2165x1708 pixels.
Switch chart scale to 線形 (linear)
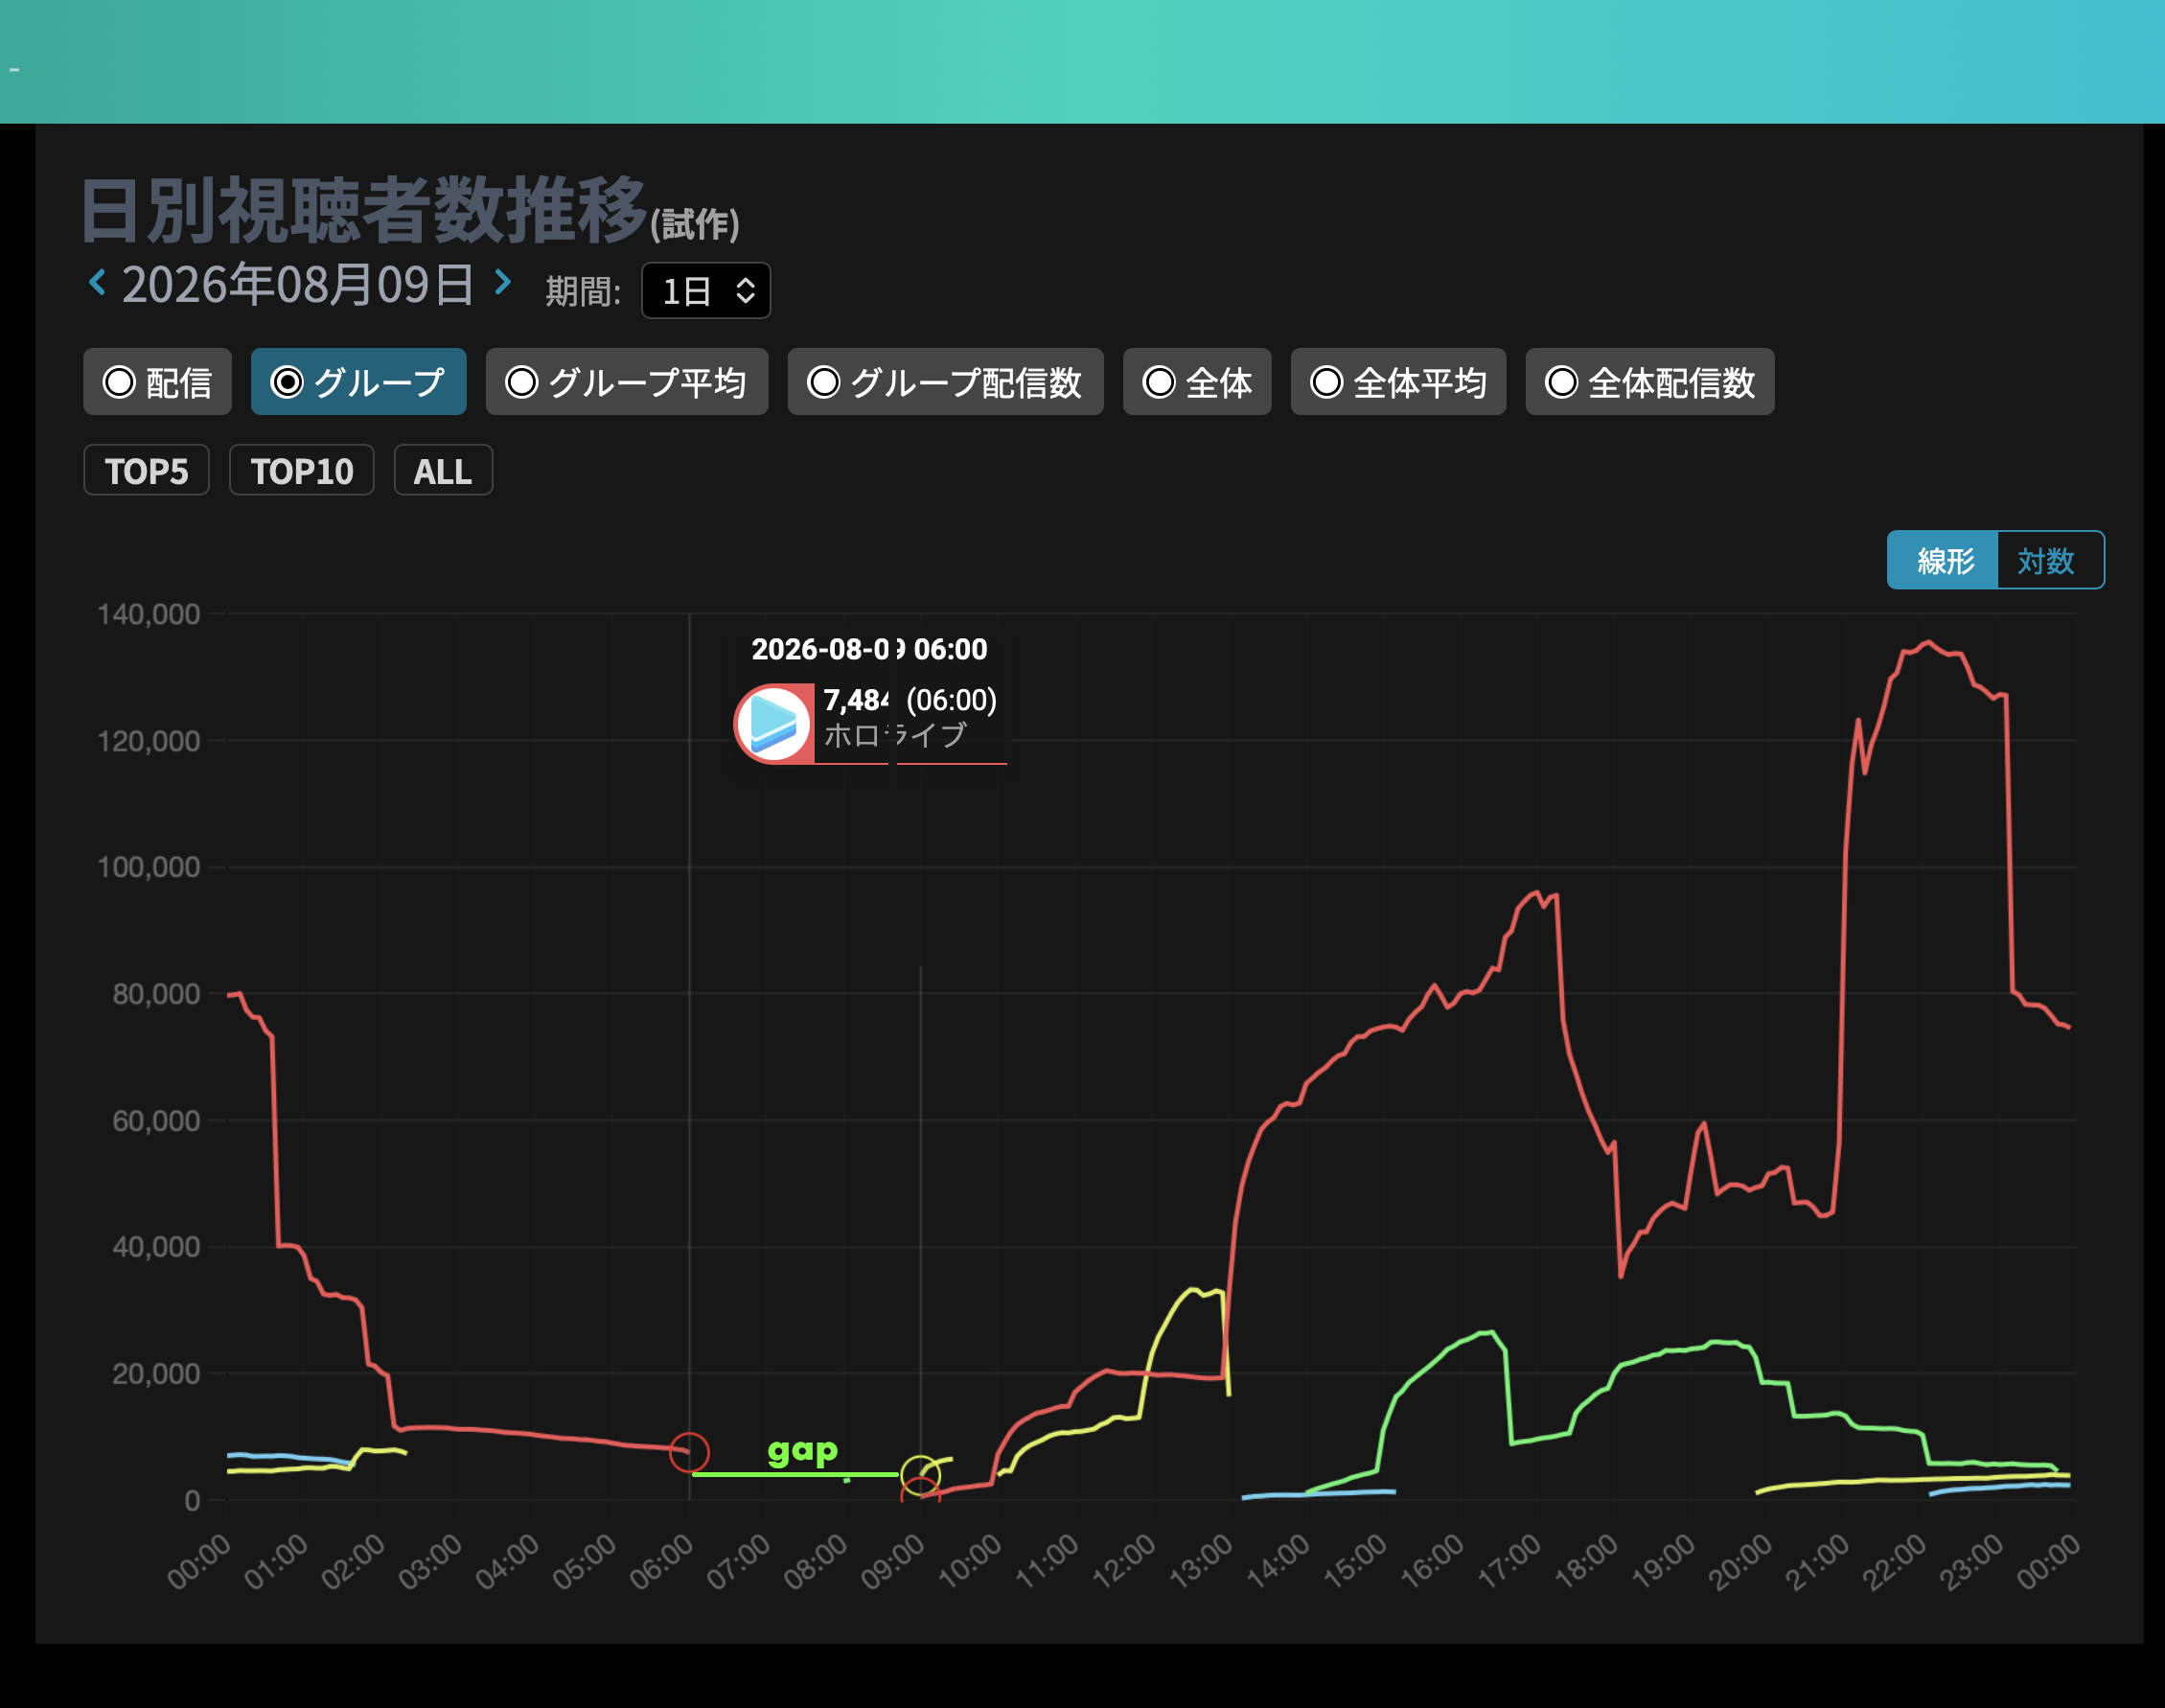click(x=1943, y=560)
